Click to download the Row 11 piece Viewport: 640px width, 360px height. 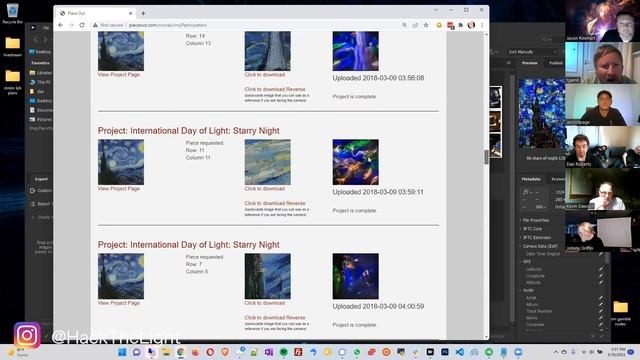[x=264, y=189]
